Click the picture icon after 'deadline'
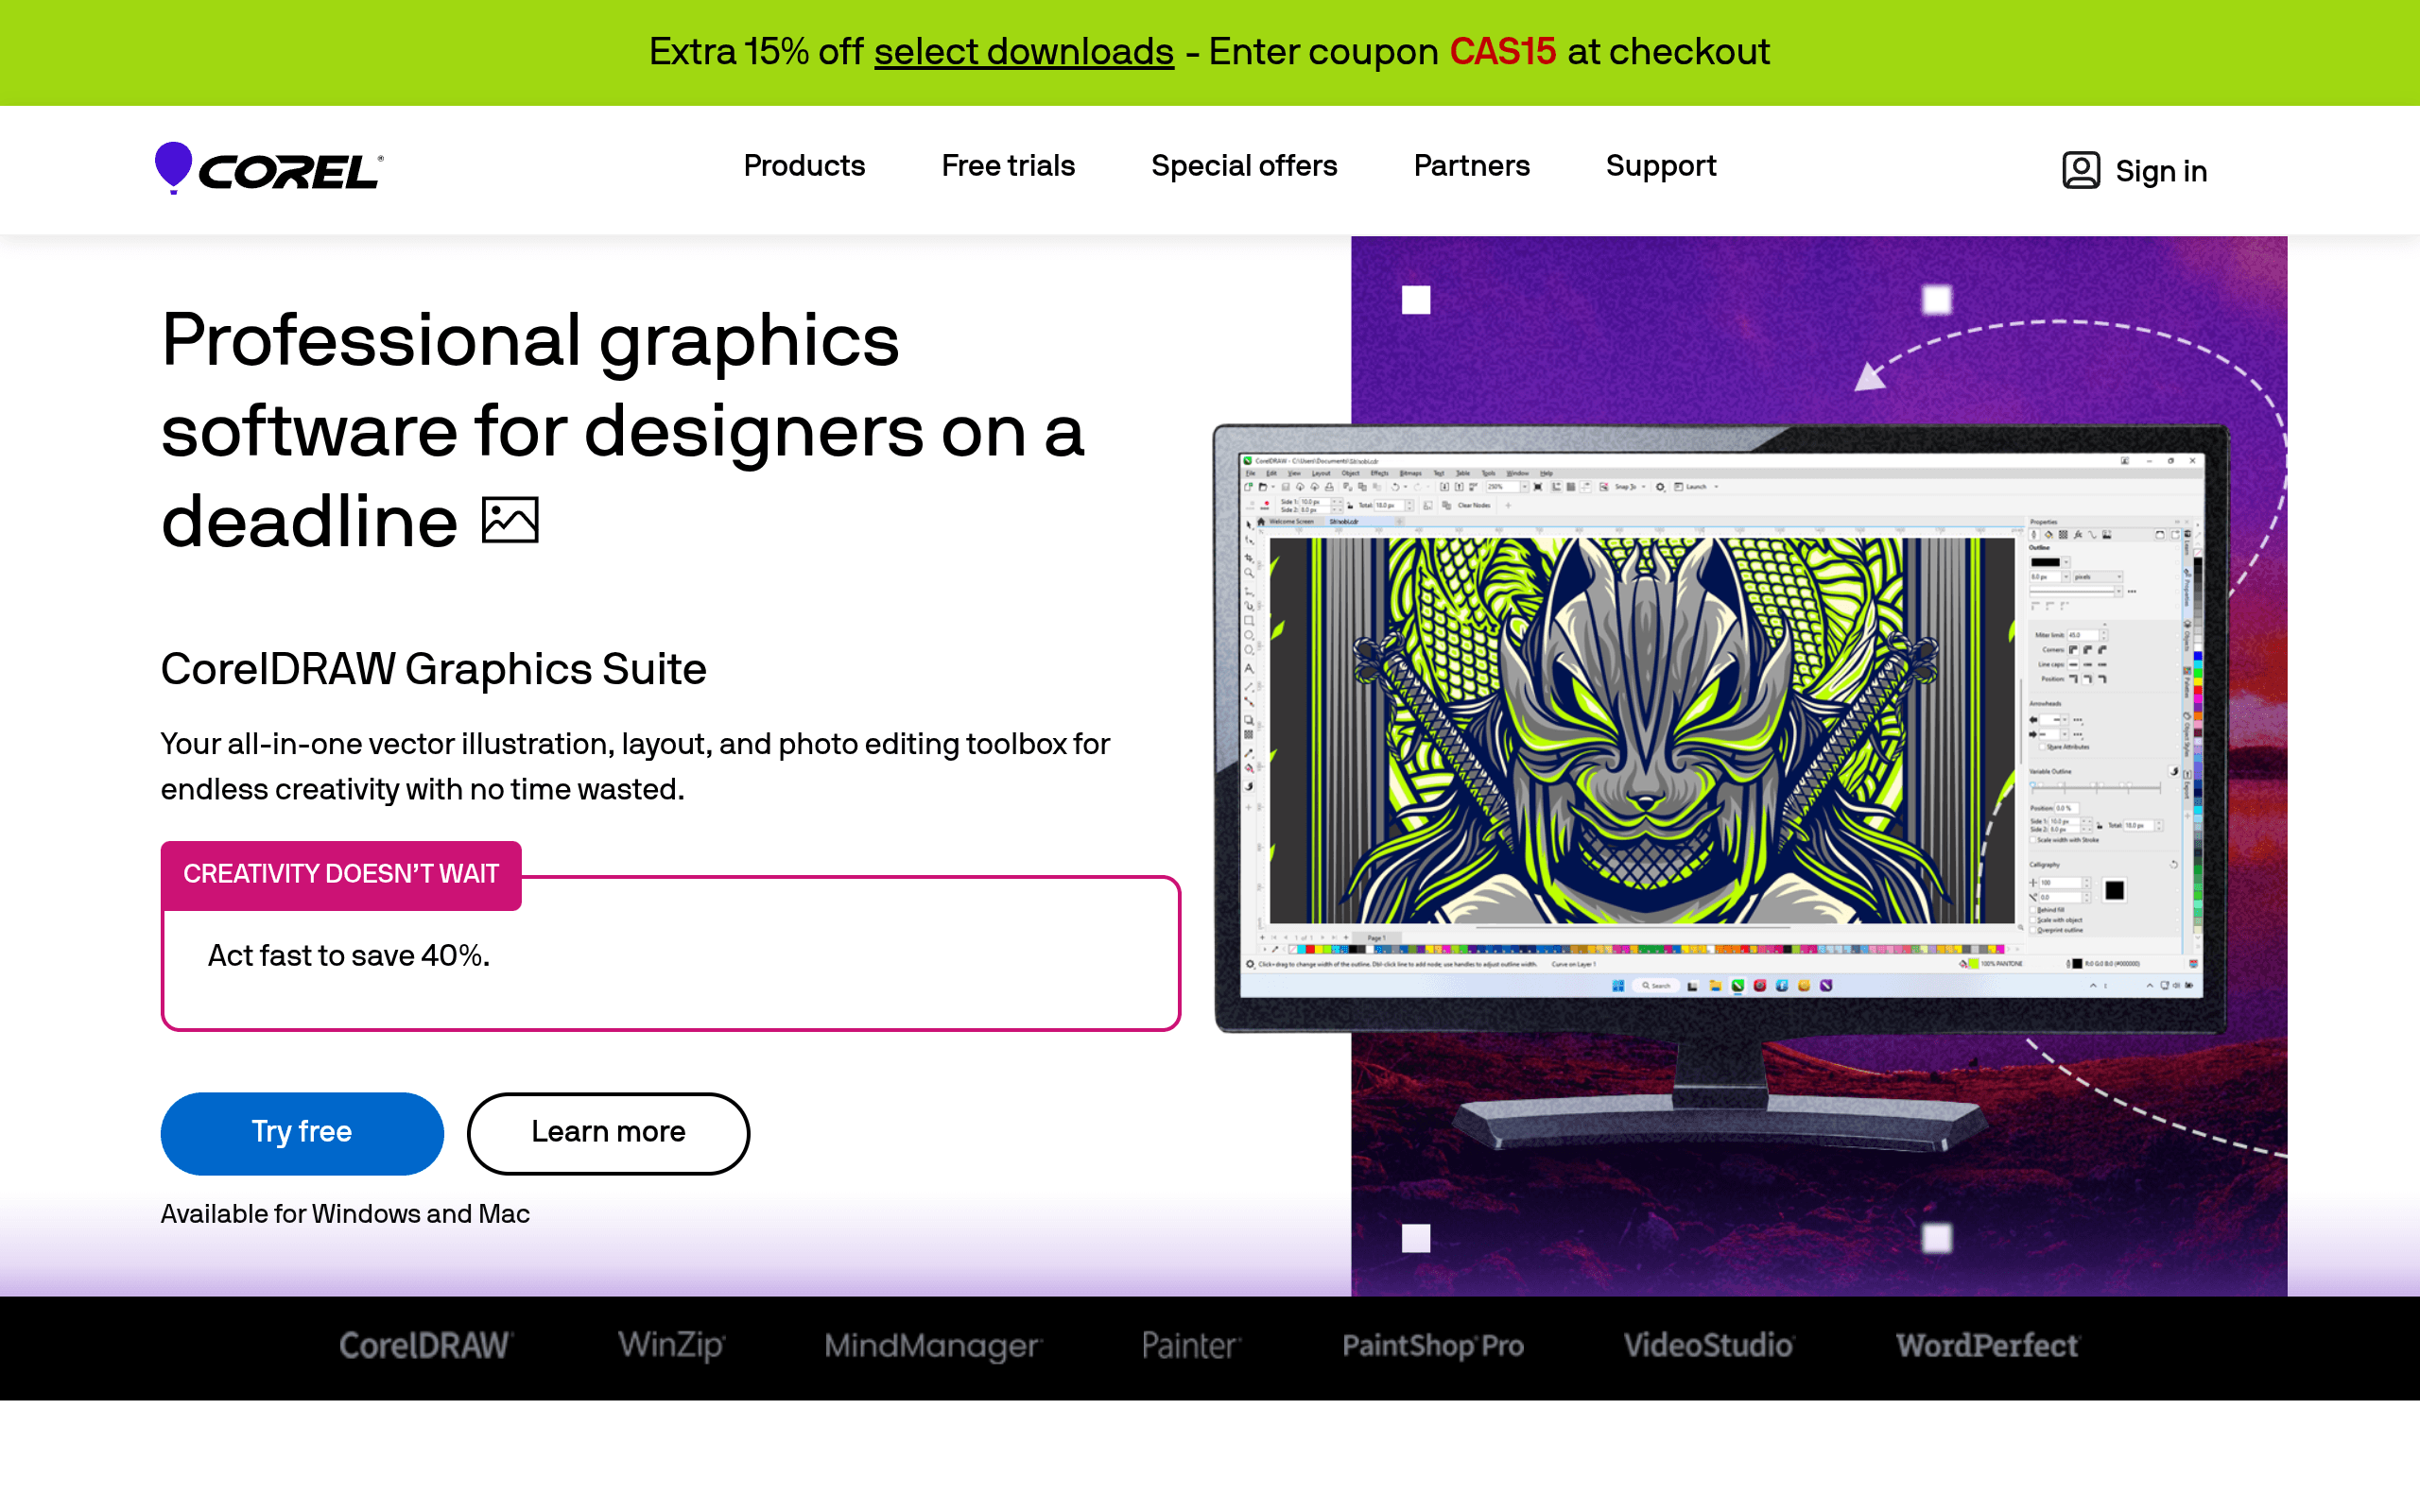 [510, 520]
